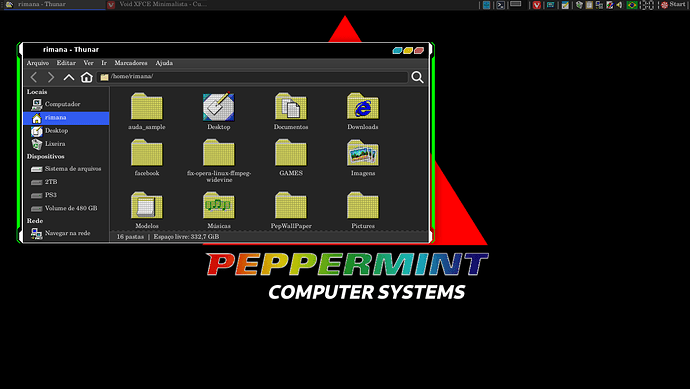Go to the parent folder using up arrow

tap(69, 77)
